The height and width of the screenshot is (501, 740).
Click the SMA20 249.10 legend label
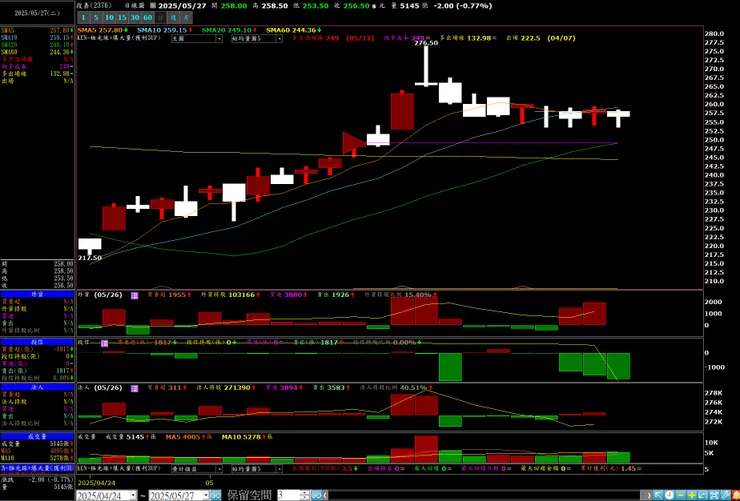point(229,30)
